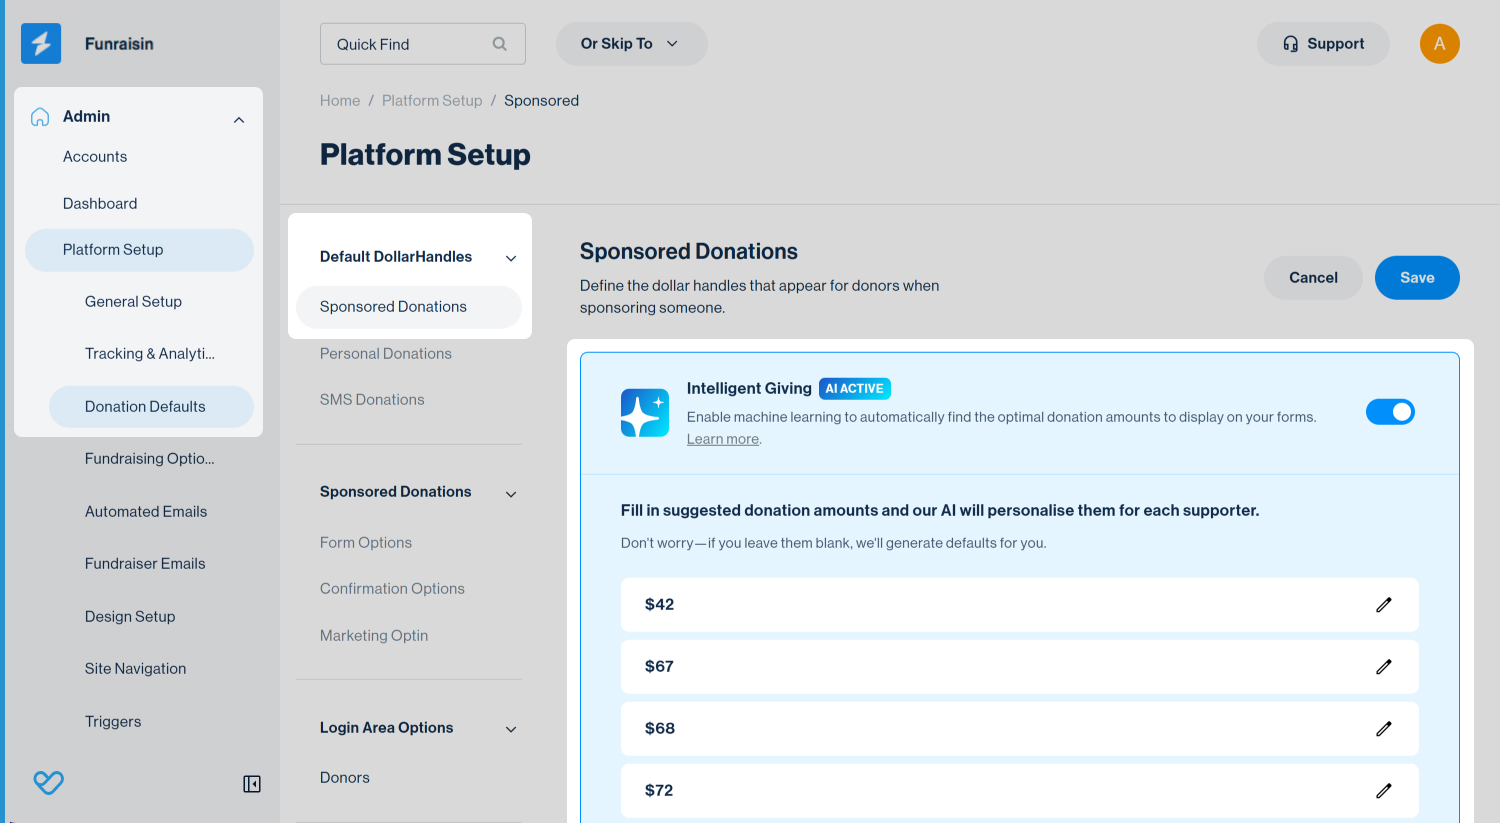Image resolution: width=1500 pixels, height=823 pixels.
Task: Collapse the Admin sidebar section
Action: pos(239,120)
